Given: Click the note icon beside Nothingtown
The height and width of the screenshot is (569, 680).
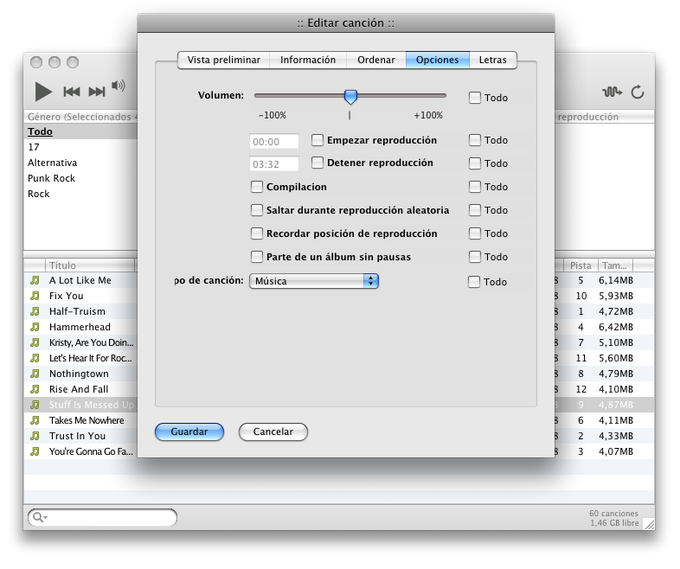Looking at the screenshot, I should point(35,374).
